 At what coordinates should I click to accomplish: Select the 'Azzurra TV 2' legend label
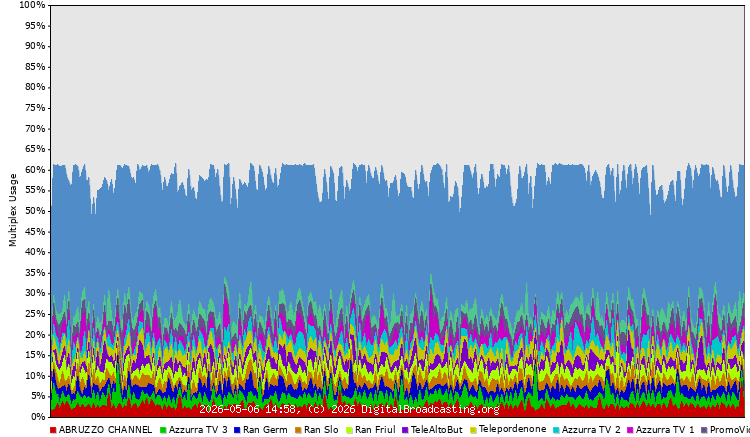tap(591, 430)
